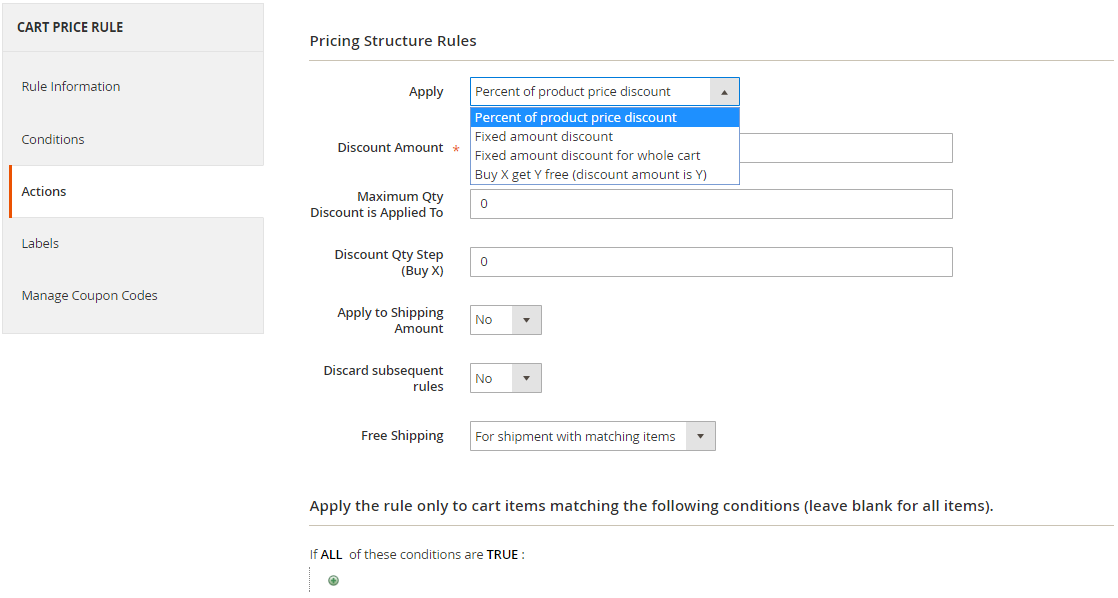Focus the Maximum Qty Discount field
This screenshot has height=598, width=1118.
(711, 204)
